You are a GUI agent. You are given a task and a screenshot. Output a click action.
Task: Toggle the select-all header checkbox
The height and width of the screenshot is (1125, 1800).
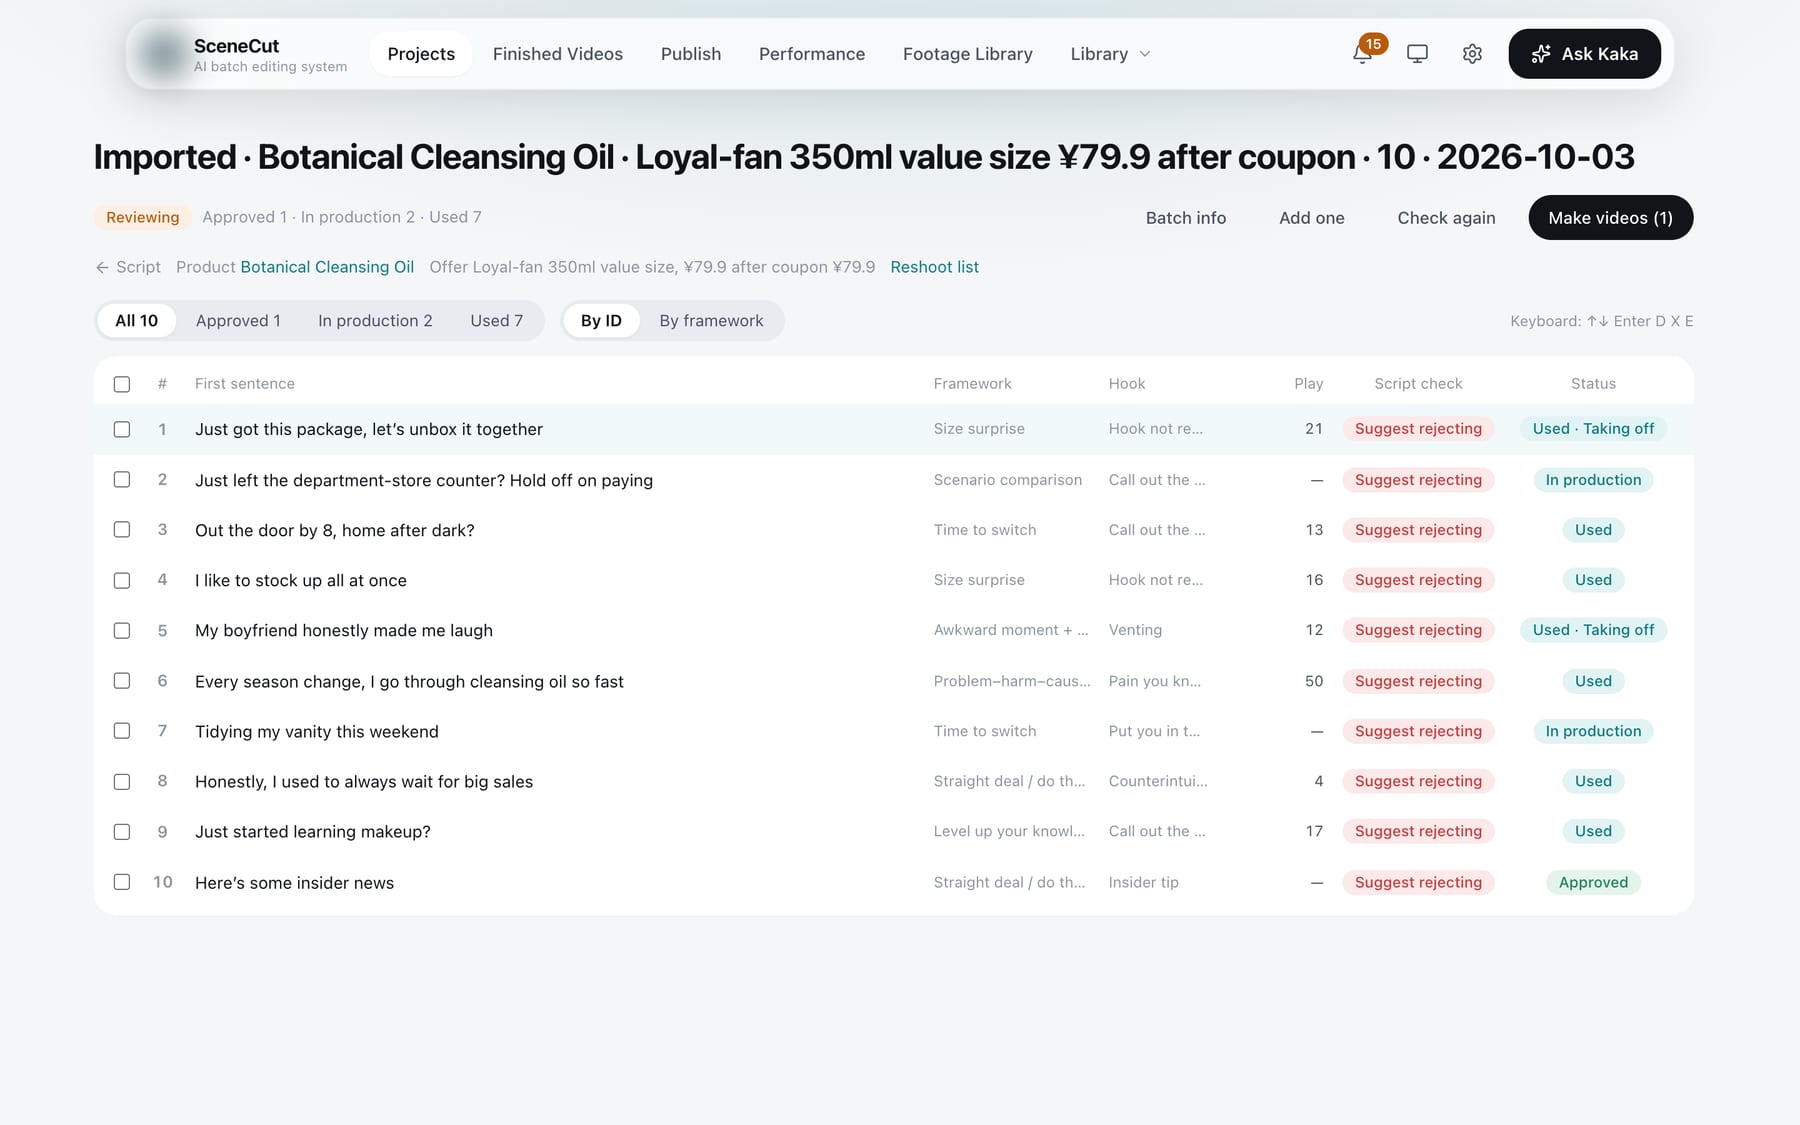point(122,384)
